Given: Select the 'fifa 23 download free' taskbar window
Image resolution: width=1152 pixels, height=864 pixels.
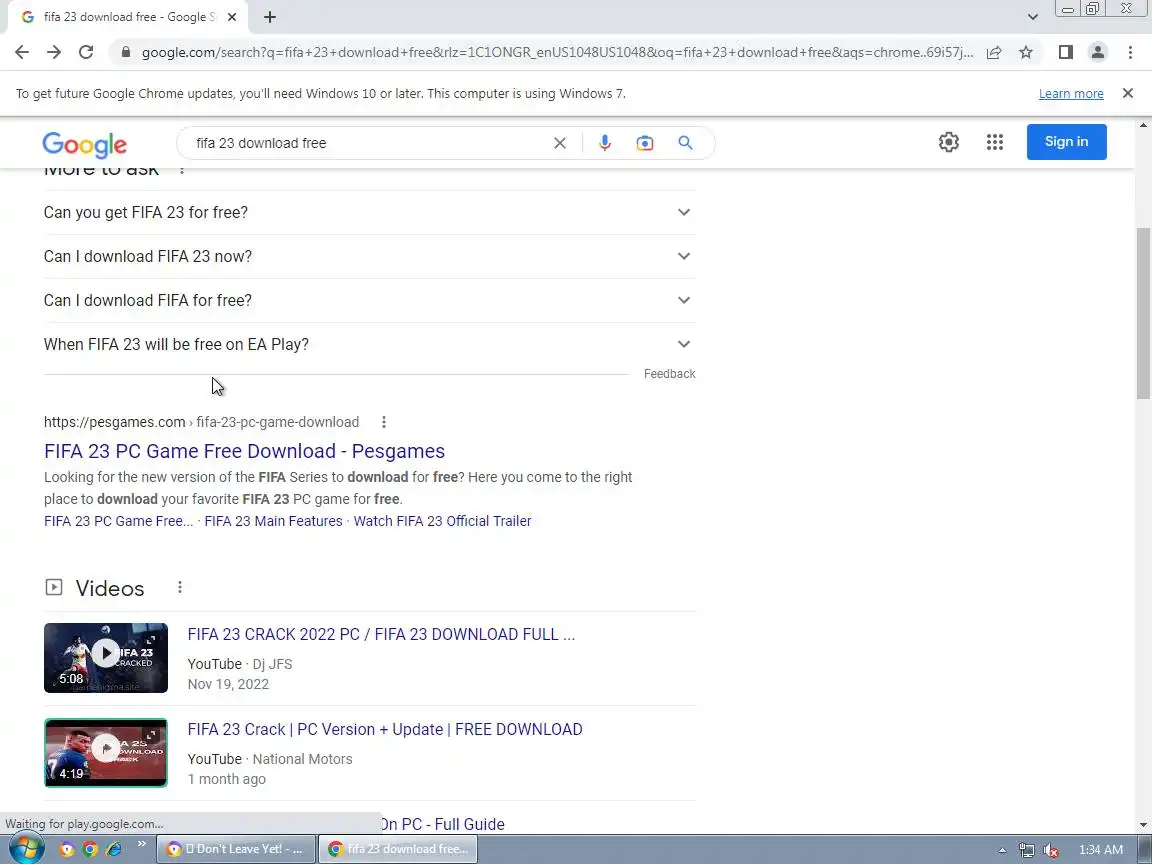Looking at the screenshot, I should coord(397,849).
